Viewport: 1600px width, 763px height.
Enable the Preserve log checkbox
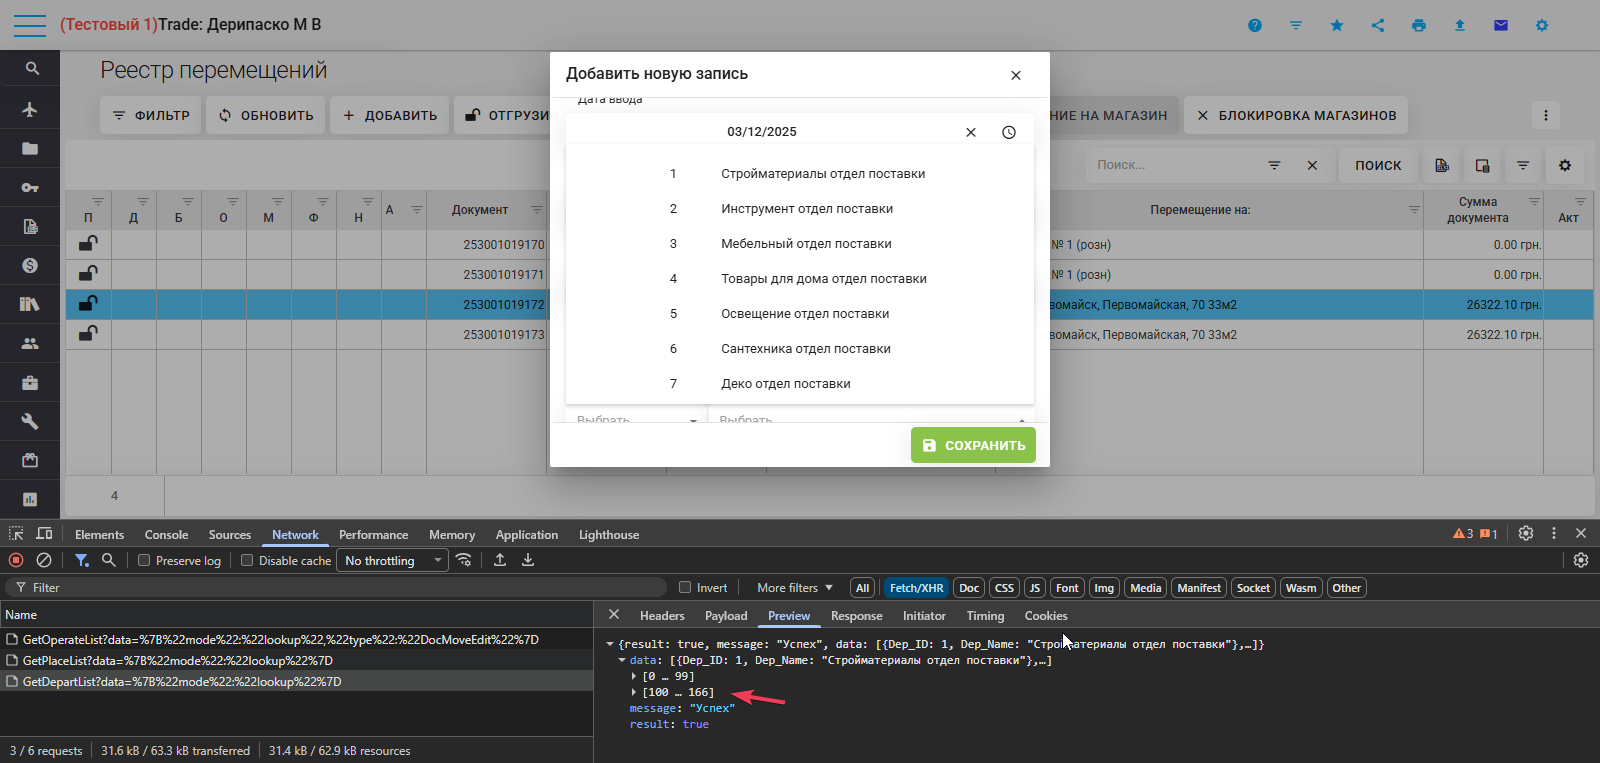click(x=144, y=560)
